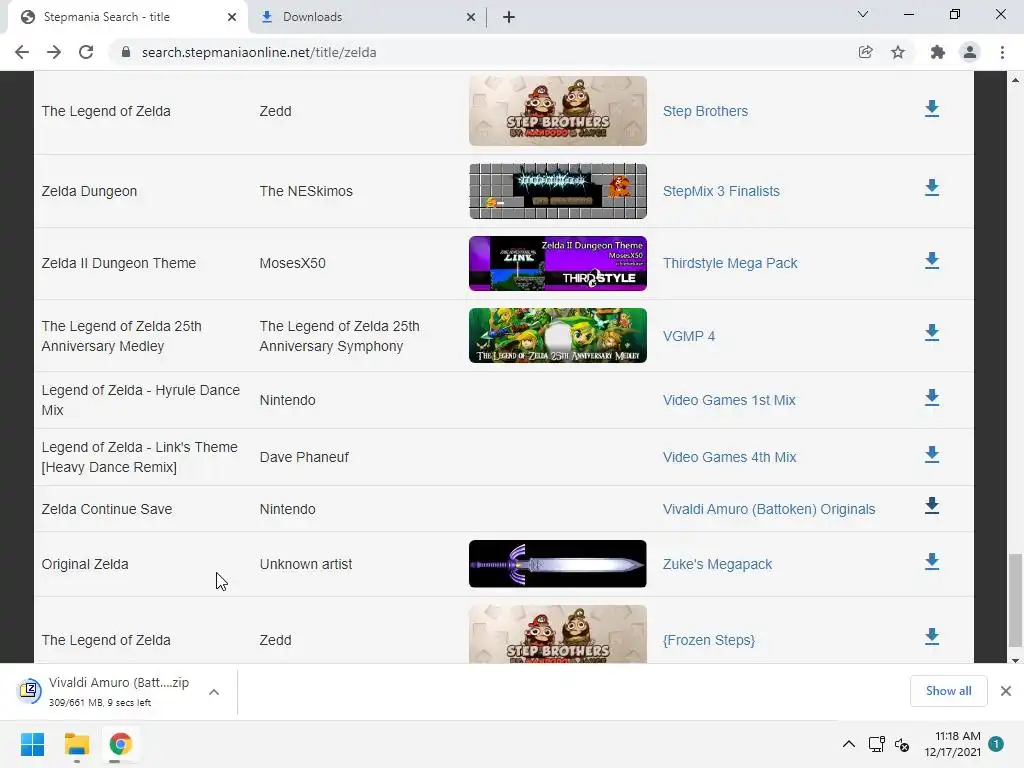Switch to the Stepmania Search tab
The height and width of the screenshot is (768, 1024).
coord(127,17)
